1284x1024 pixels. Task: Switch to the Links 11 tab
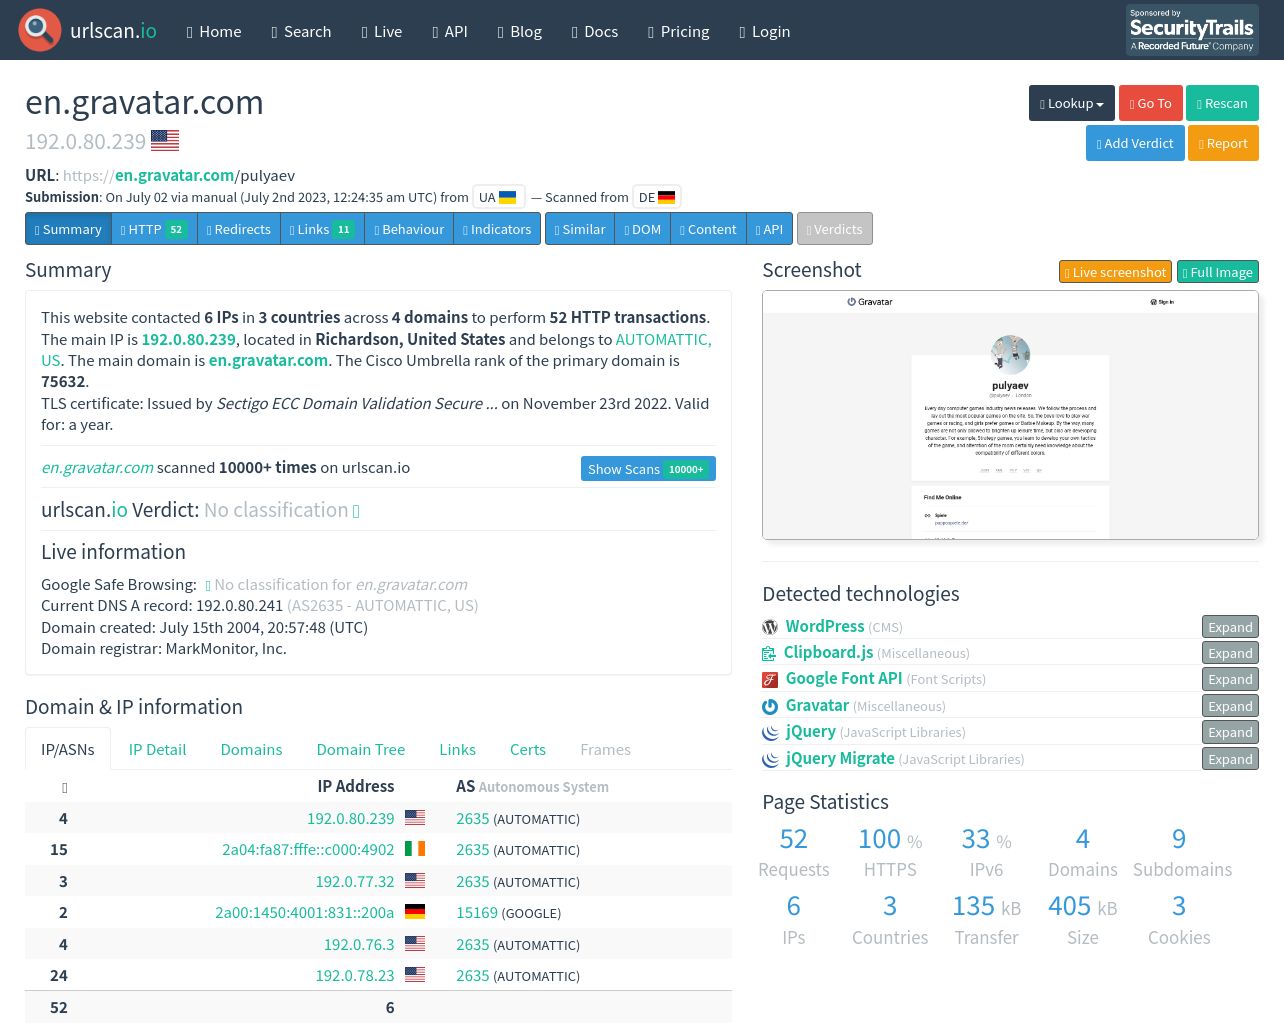322,229
